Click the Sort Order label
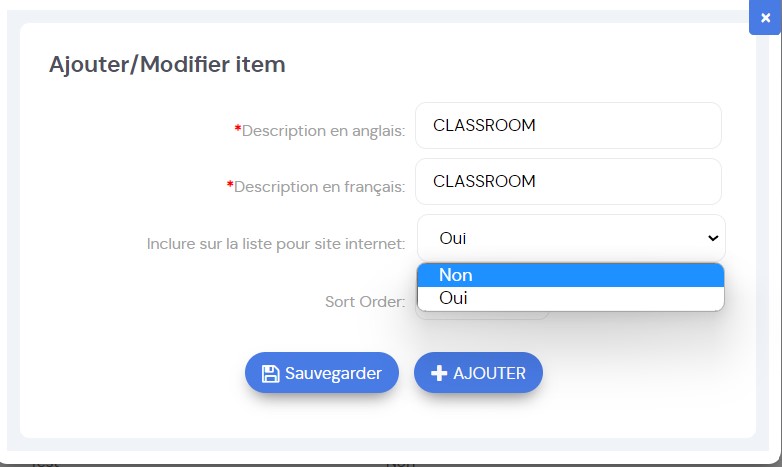 click(x=365, y=301)
